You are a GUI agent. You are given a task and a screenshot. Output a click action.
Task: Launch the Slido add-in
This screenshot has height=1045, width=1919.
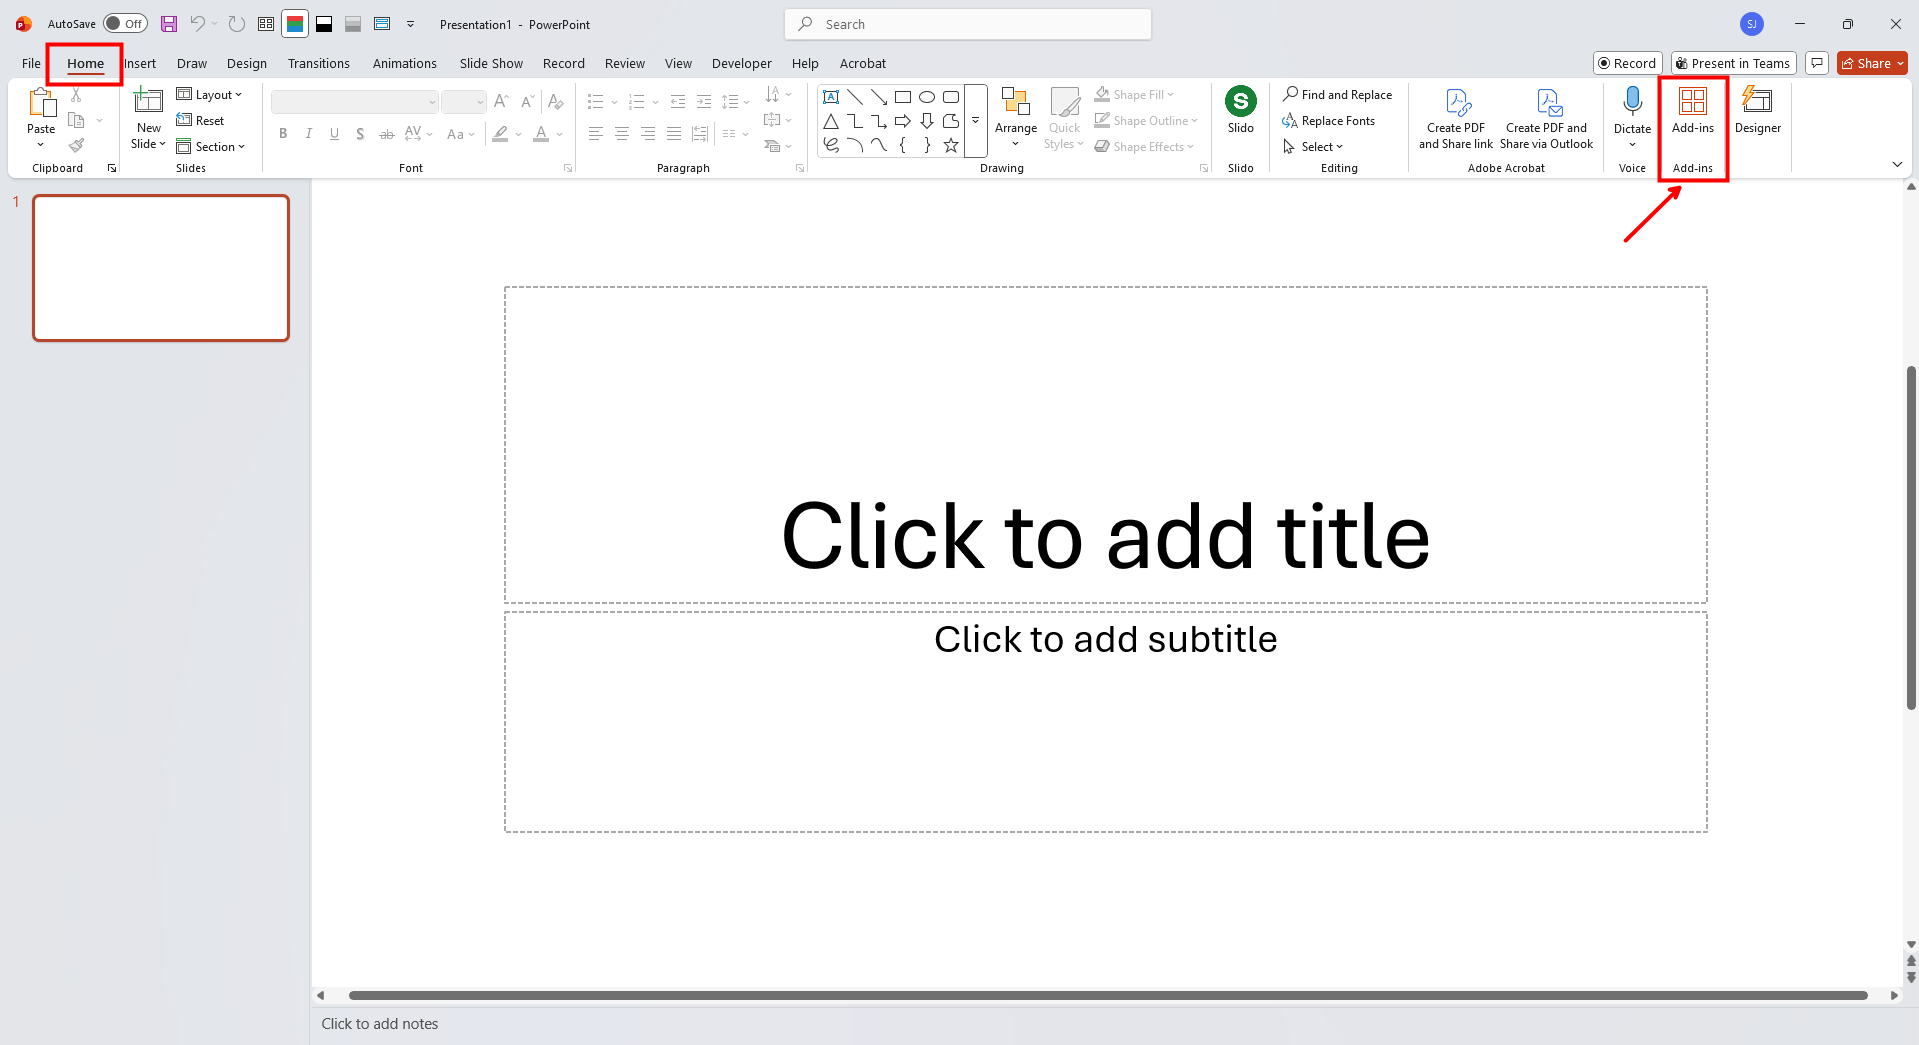[x=1240, y=110]
